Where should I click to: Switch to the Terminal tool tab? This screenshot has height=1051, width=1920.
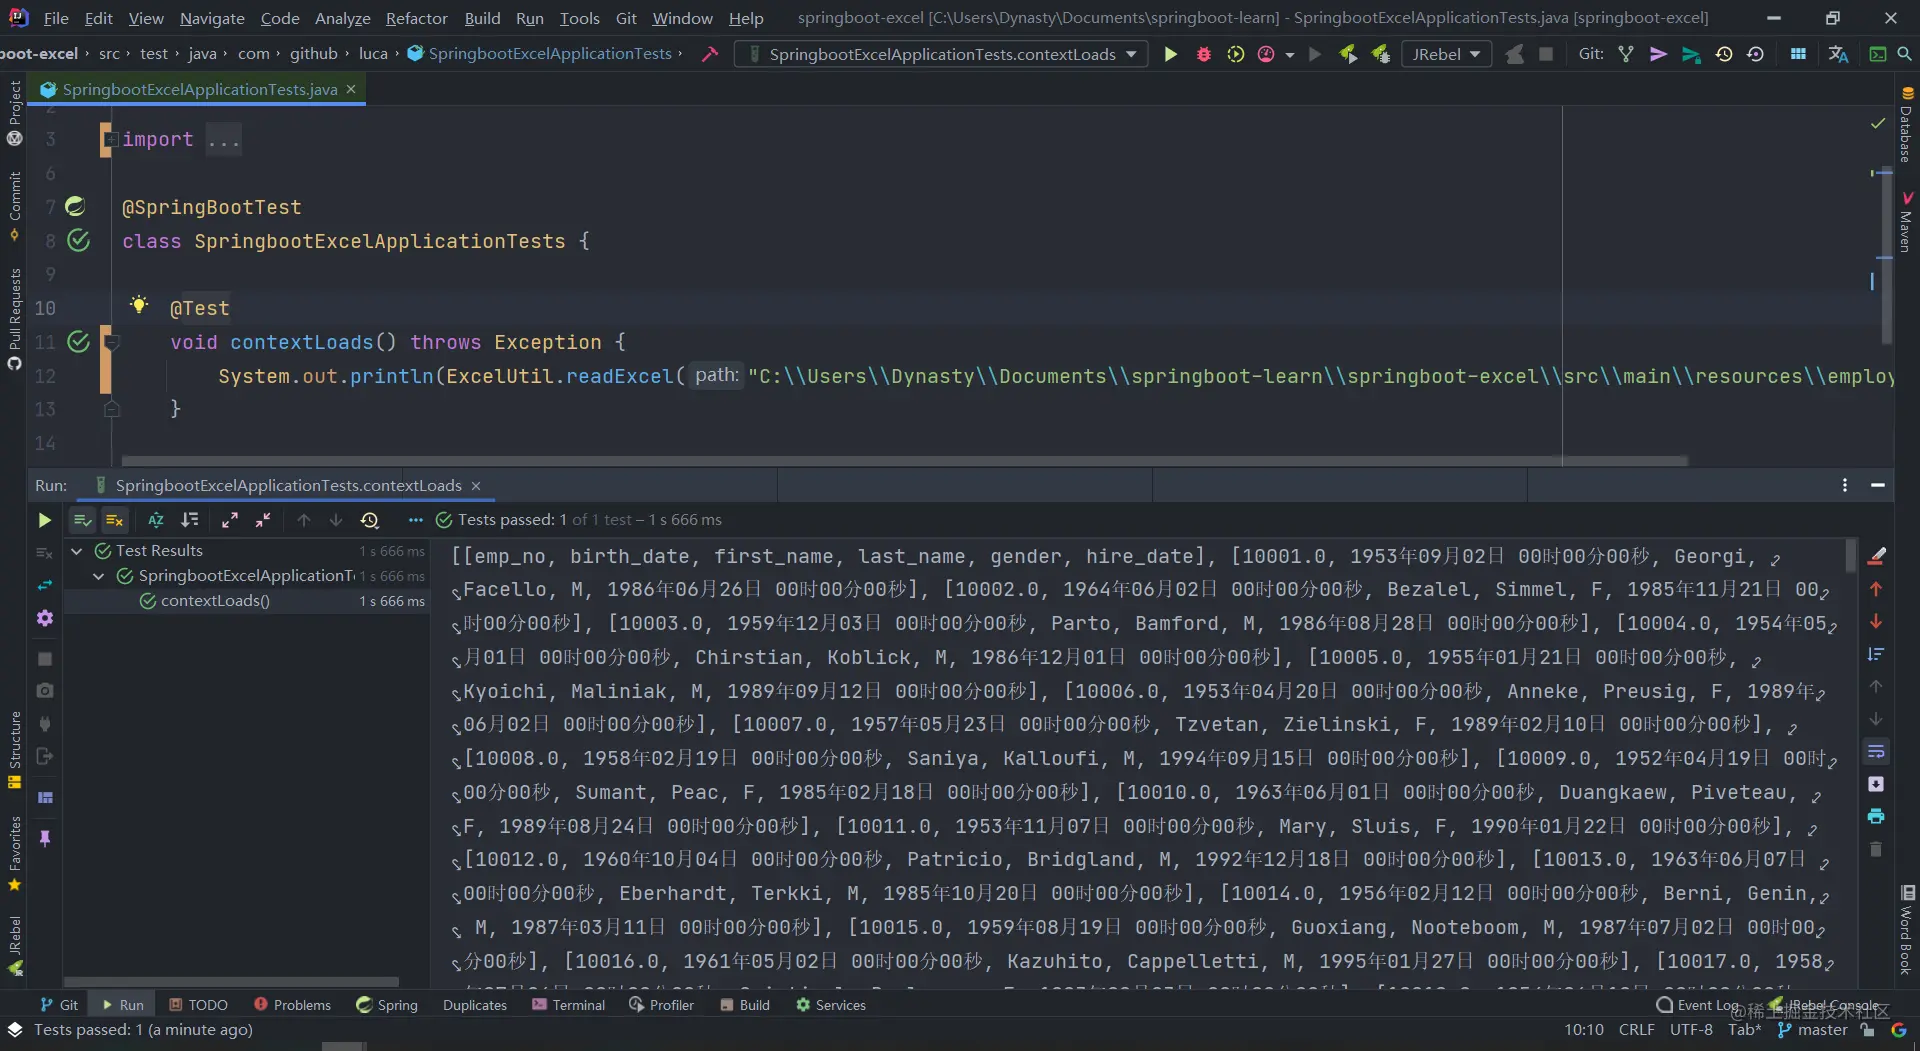tap(569, 1005)
